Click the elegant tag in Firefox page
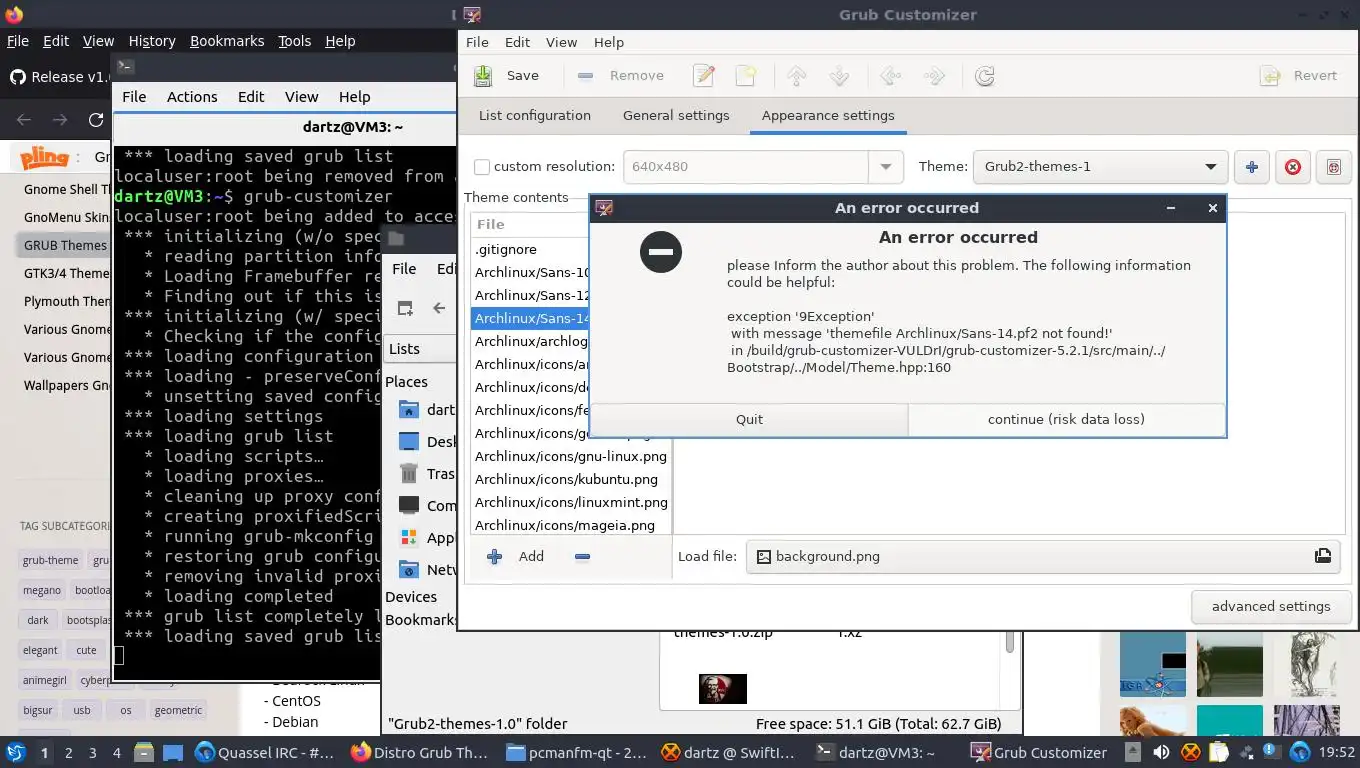This screenshot has width=1360, height=768. coord(40,650)
